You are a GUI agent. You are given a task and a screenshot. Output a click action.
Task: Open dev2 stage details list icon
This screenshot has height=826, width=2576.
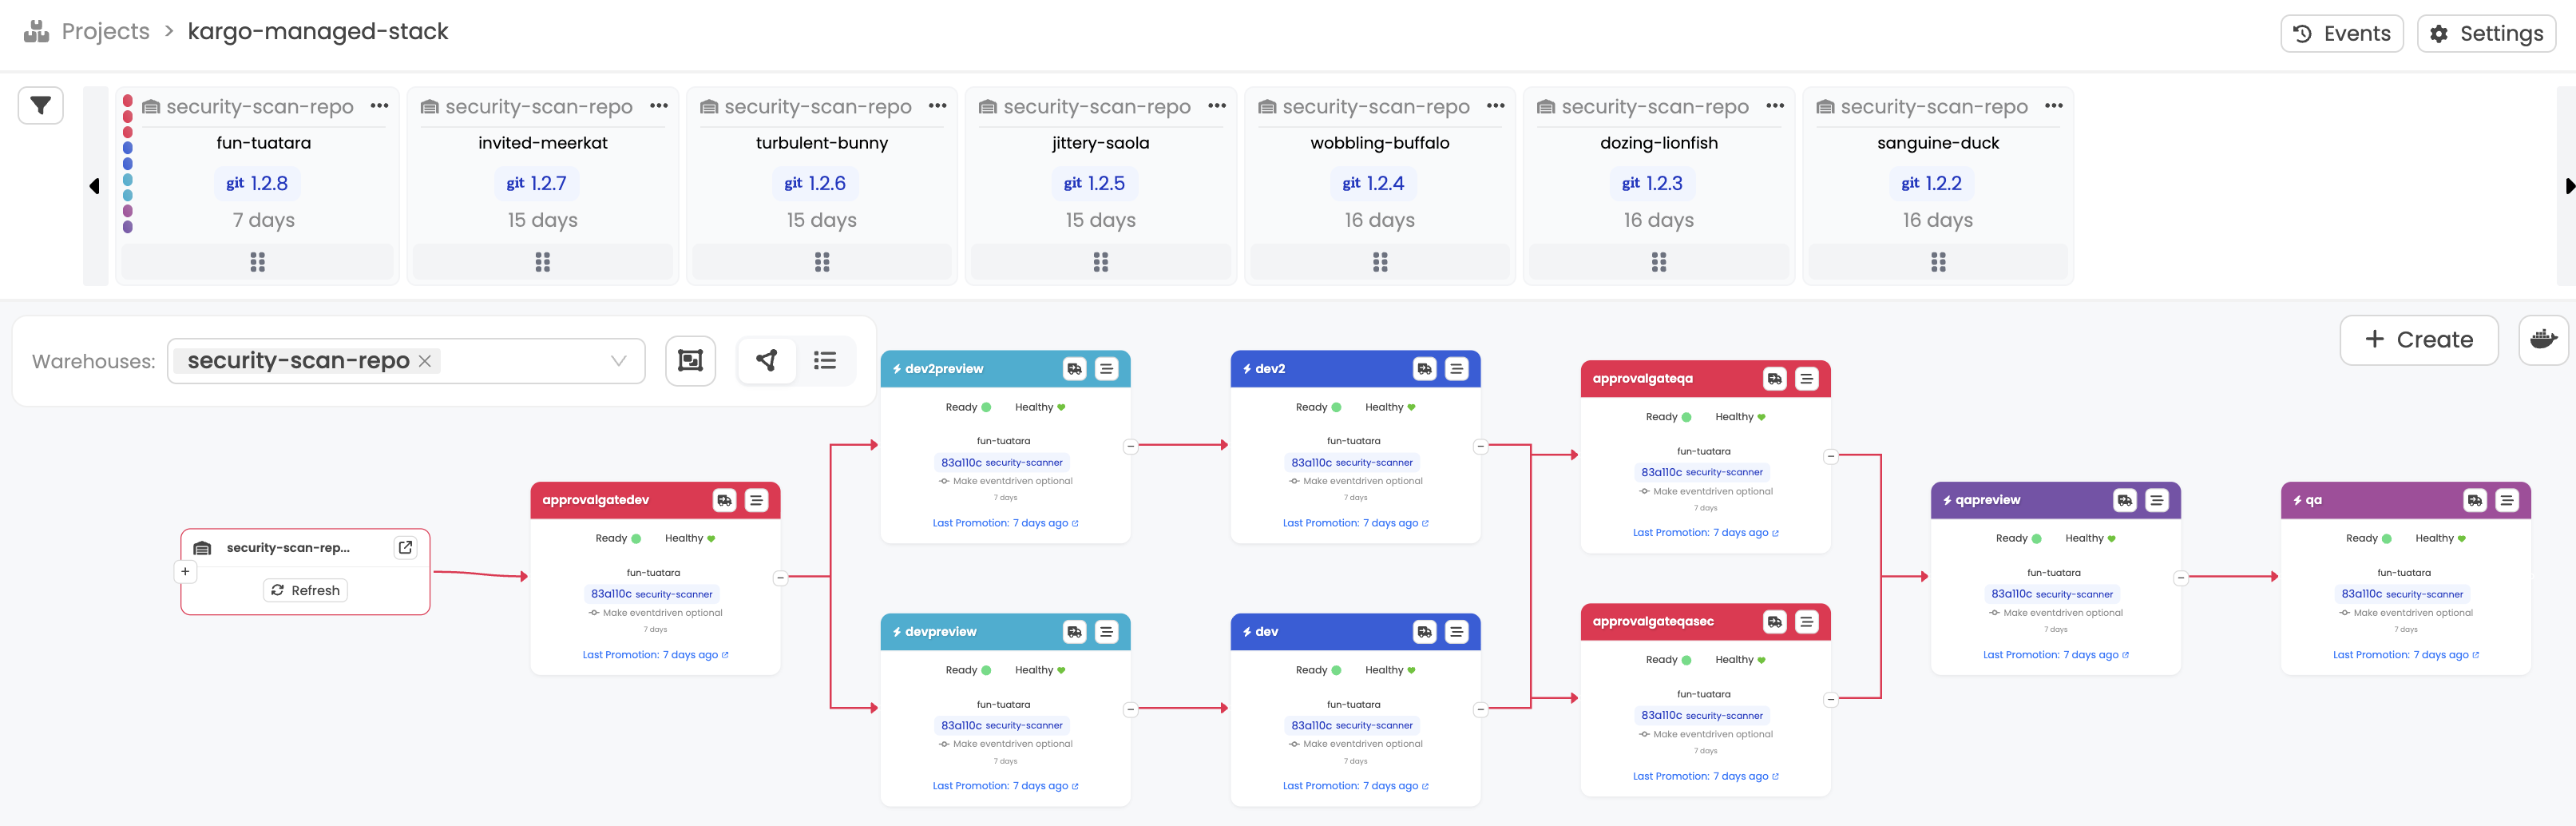1457,369
